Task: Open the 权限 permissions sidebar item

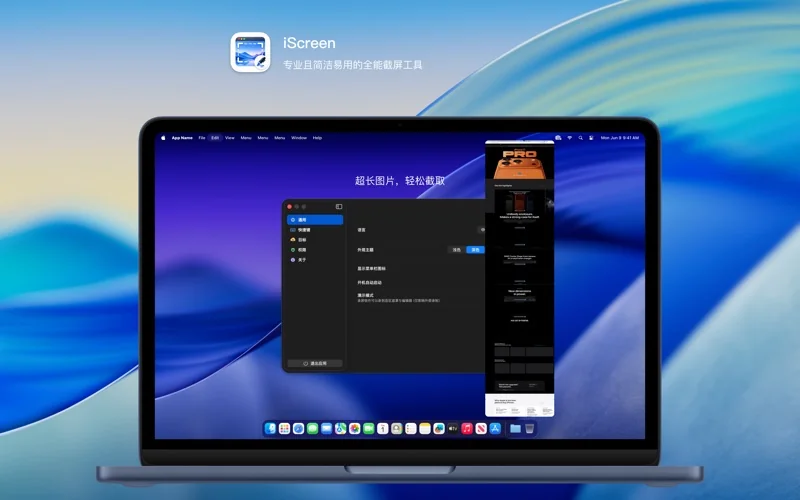Action: coord(315,250)
